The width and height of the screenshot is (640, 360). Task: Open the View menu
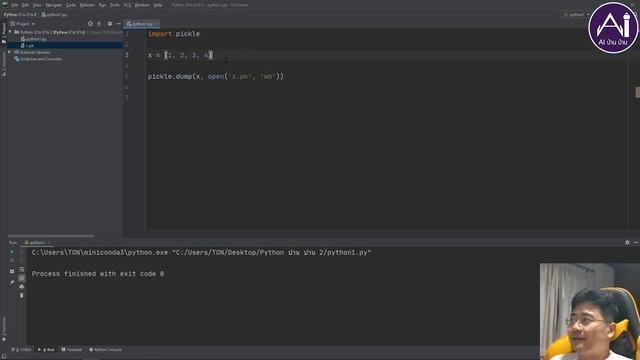pyautogui.click(x=37, y=5)
